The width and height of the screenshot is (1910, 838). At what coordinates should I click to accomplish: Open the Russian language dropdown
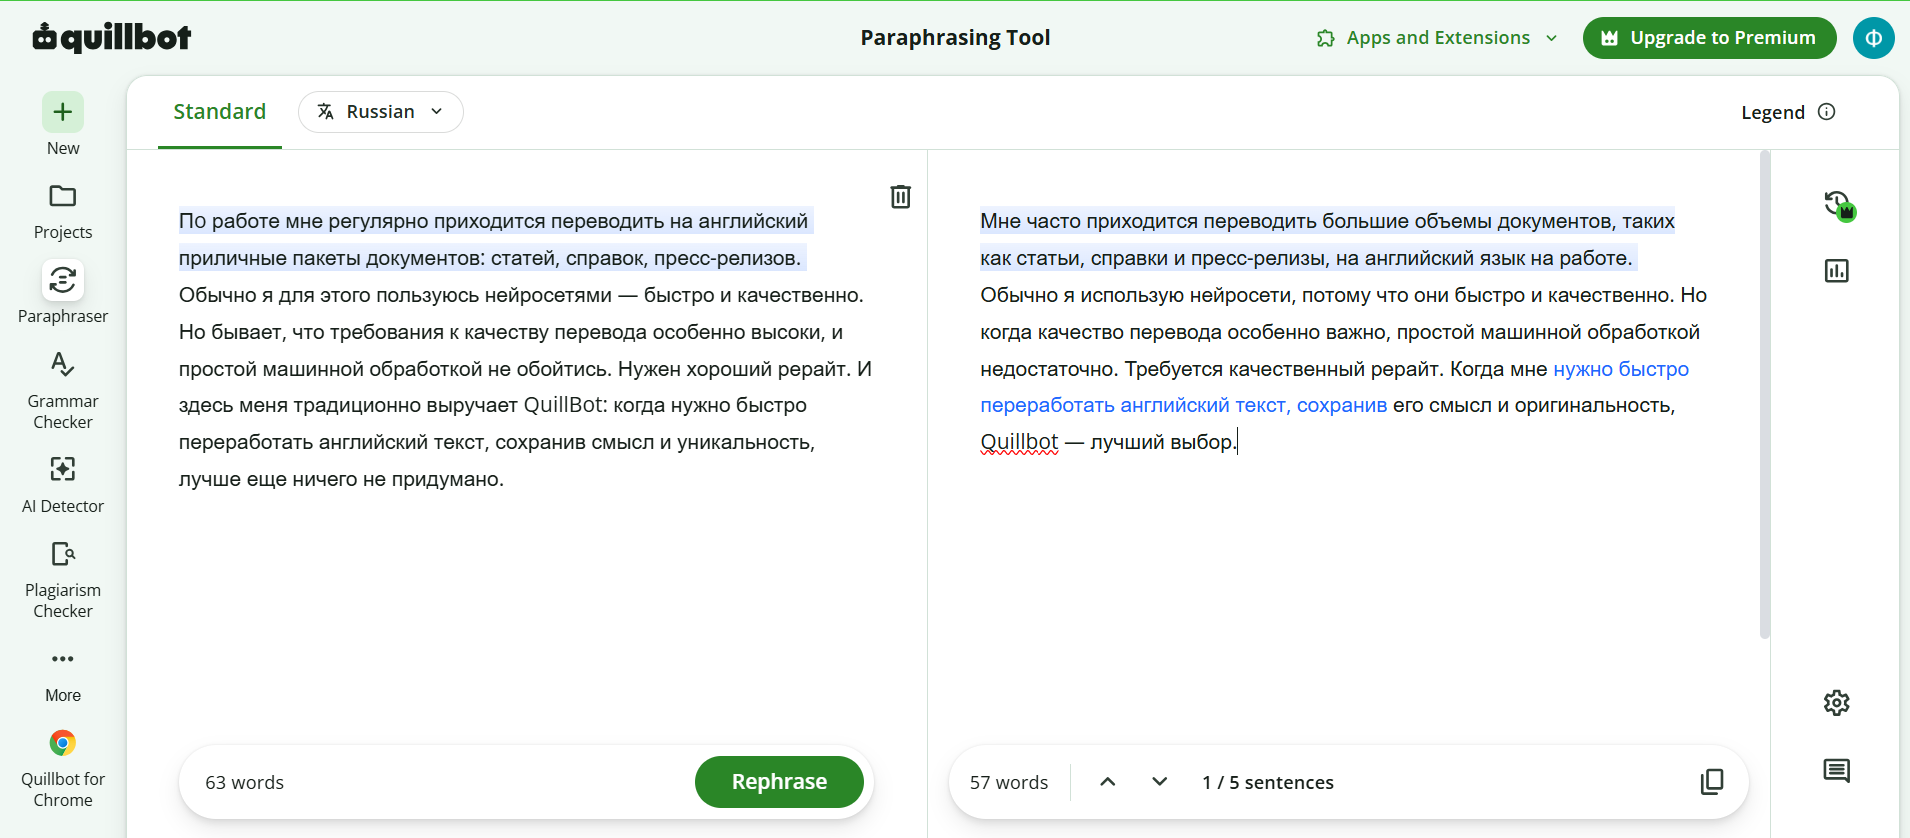pos(381,112)
